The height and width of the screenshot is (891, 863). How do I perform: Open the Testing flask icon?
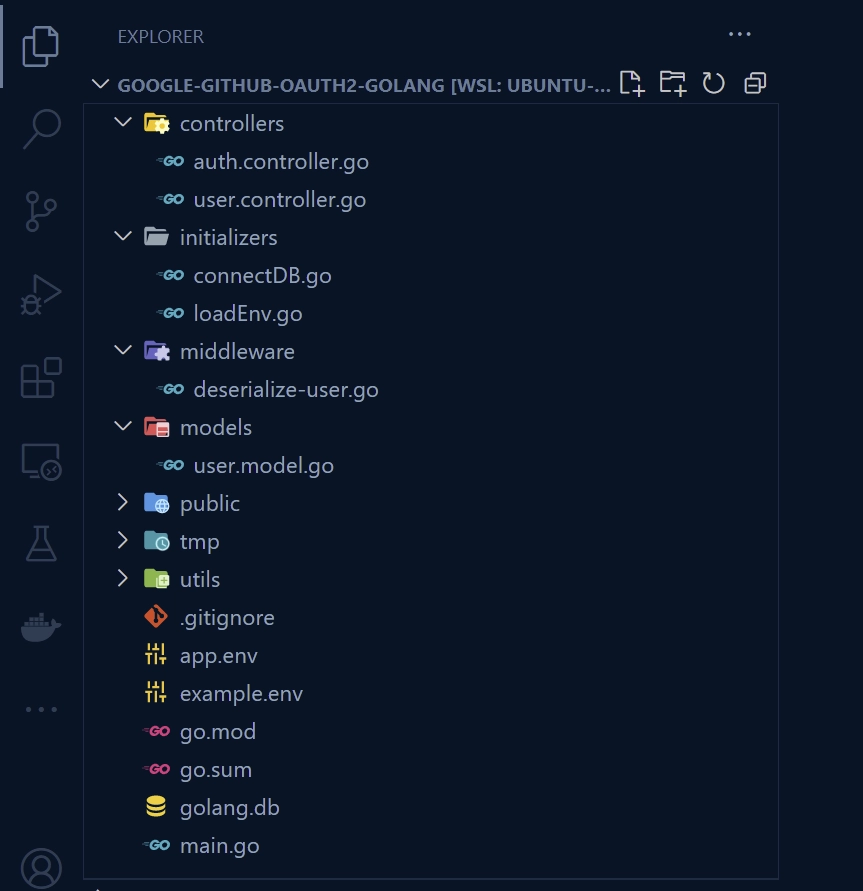(41, 543)
